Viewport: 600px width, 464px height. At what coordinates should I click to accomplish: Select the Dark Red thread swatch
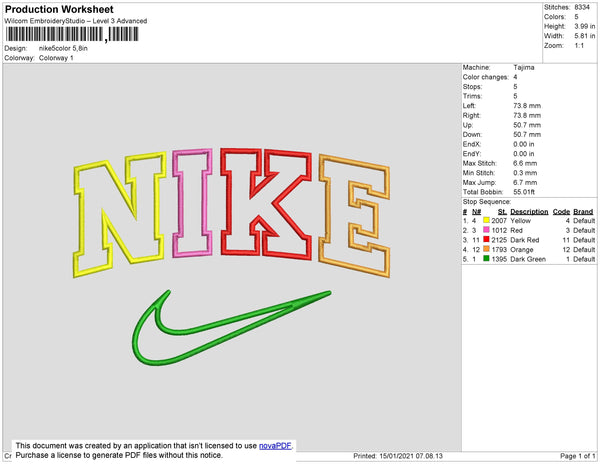(486, 239)
